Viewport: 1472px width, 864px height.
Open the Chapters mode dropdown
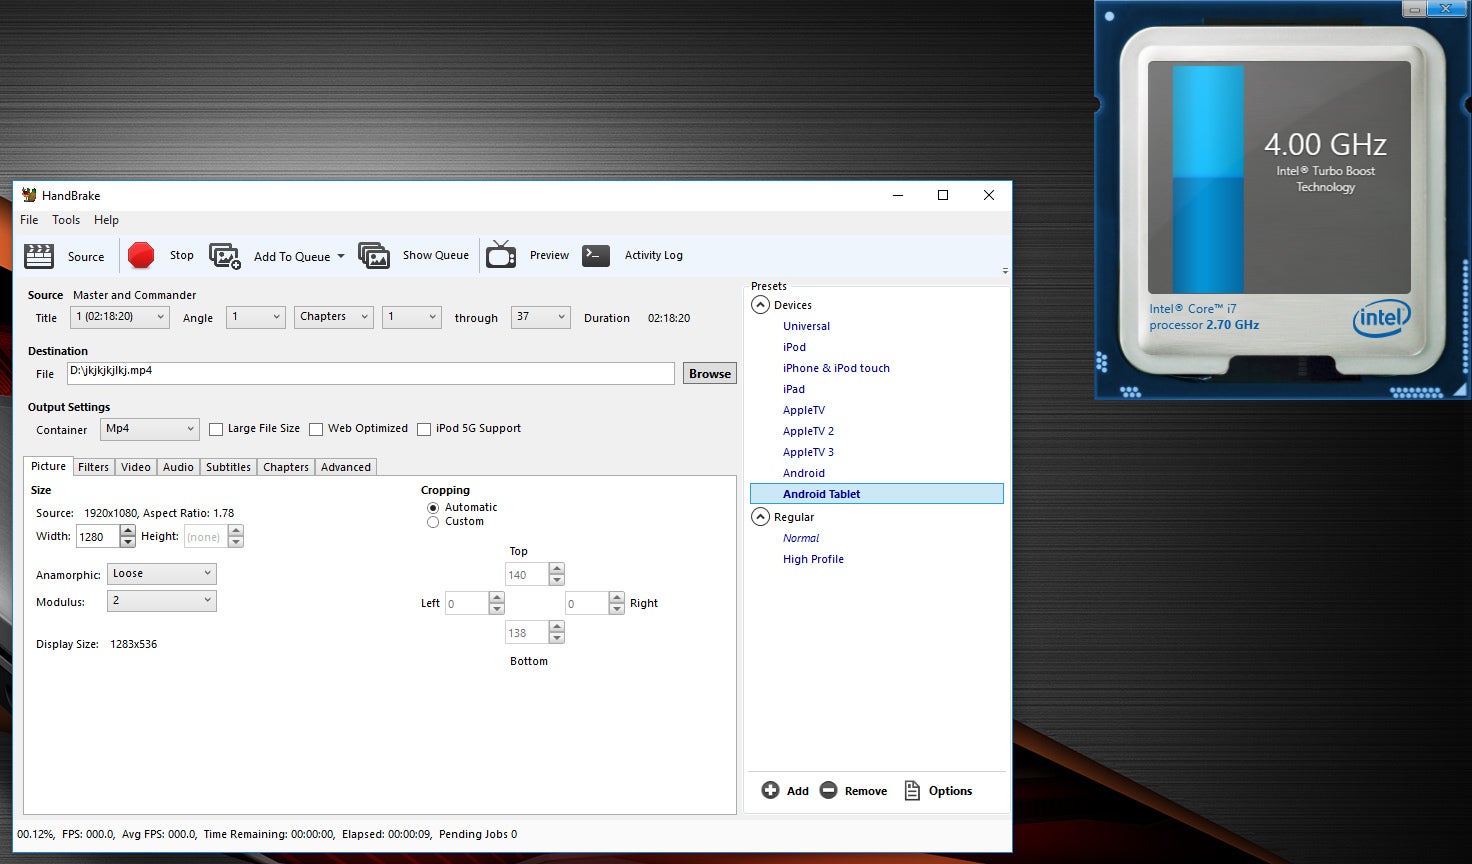click(x=334, y=317)
